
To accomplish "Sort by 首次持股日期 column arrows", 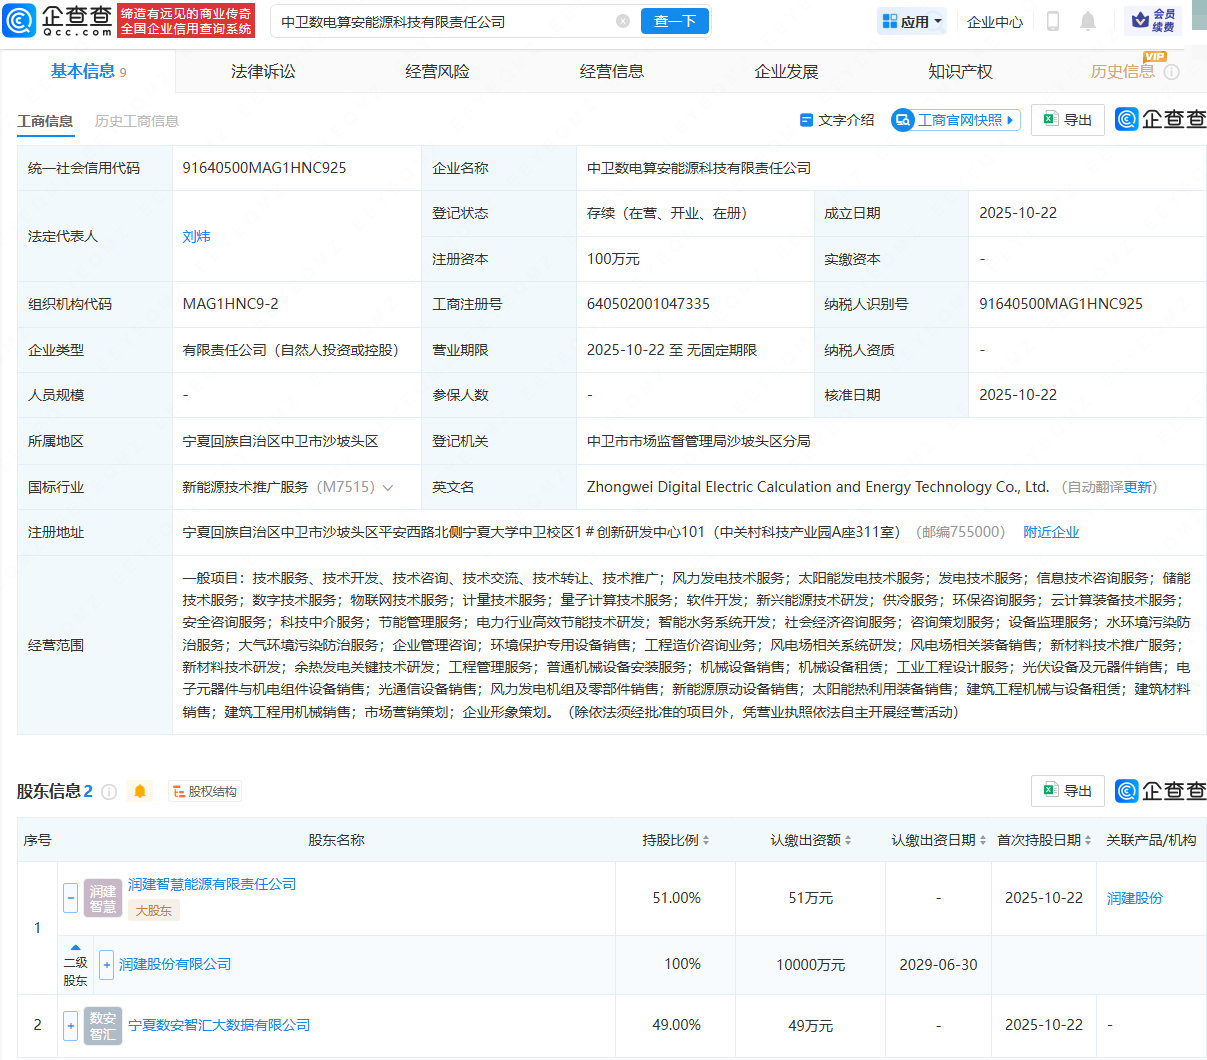I will coord(1088,841).
